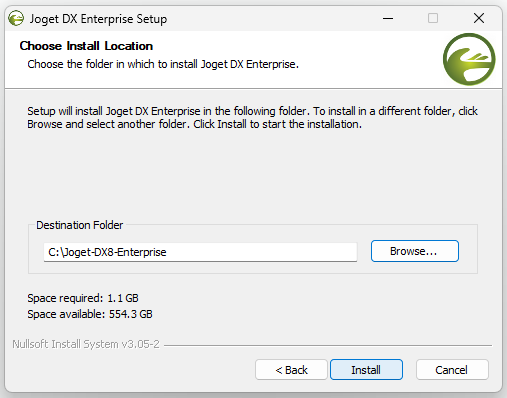
Task: Click the disabled maximize window button
Action: (433, 18)
